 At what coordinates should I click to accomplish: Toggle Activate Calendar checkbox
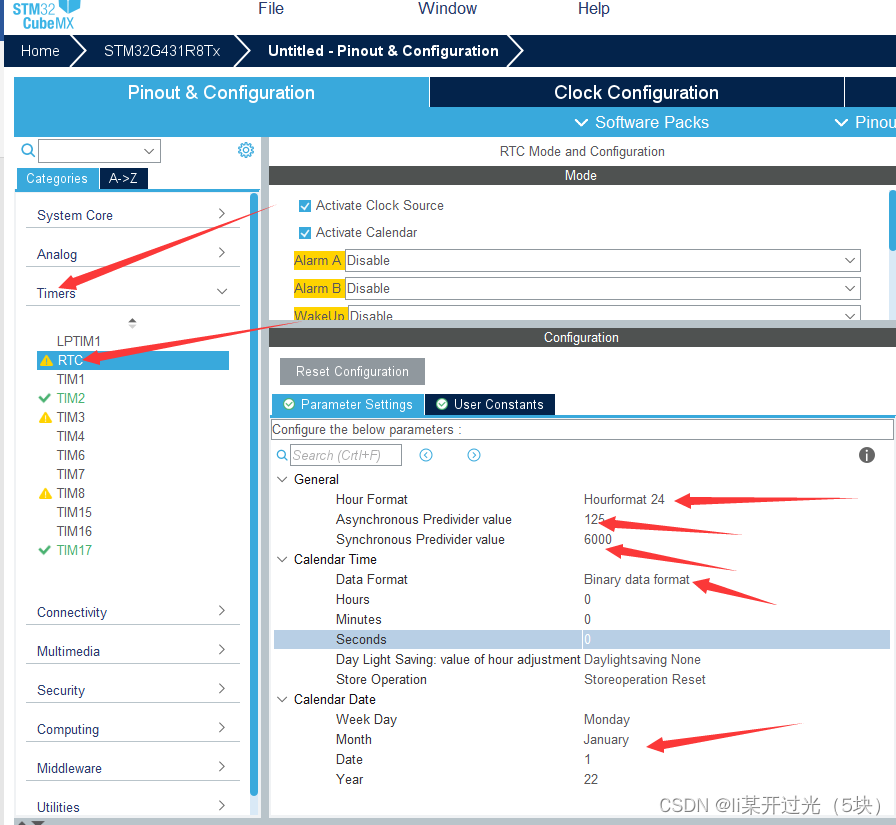pyautogui.click(x=305, y=233)
